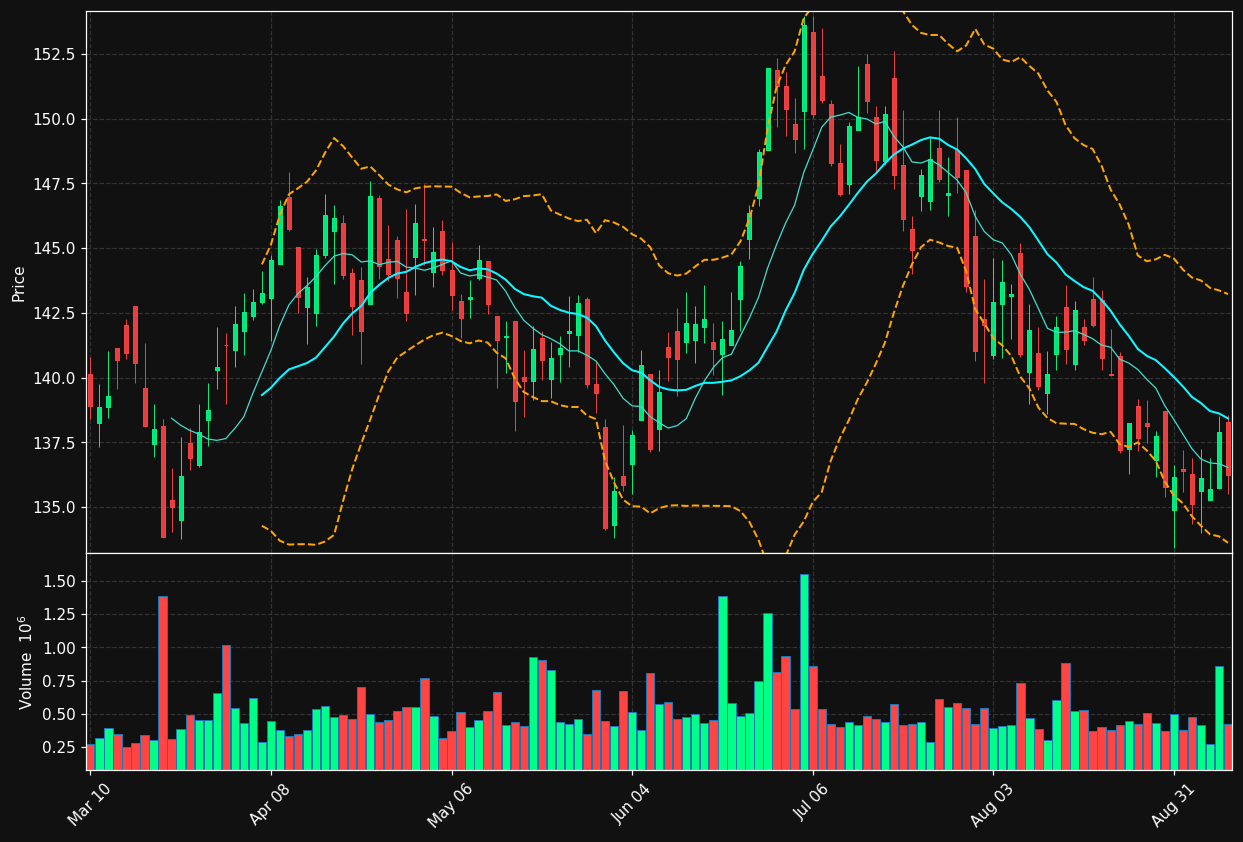Click the Price axis title

click(19, 283)
